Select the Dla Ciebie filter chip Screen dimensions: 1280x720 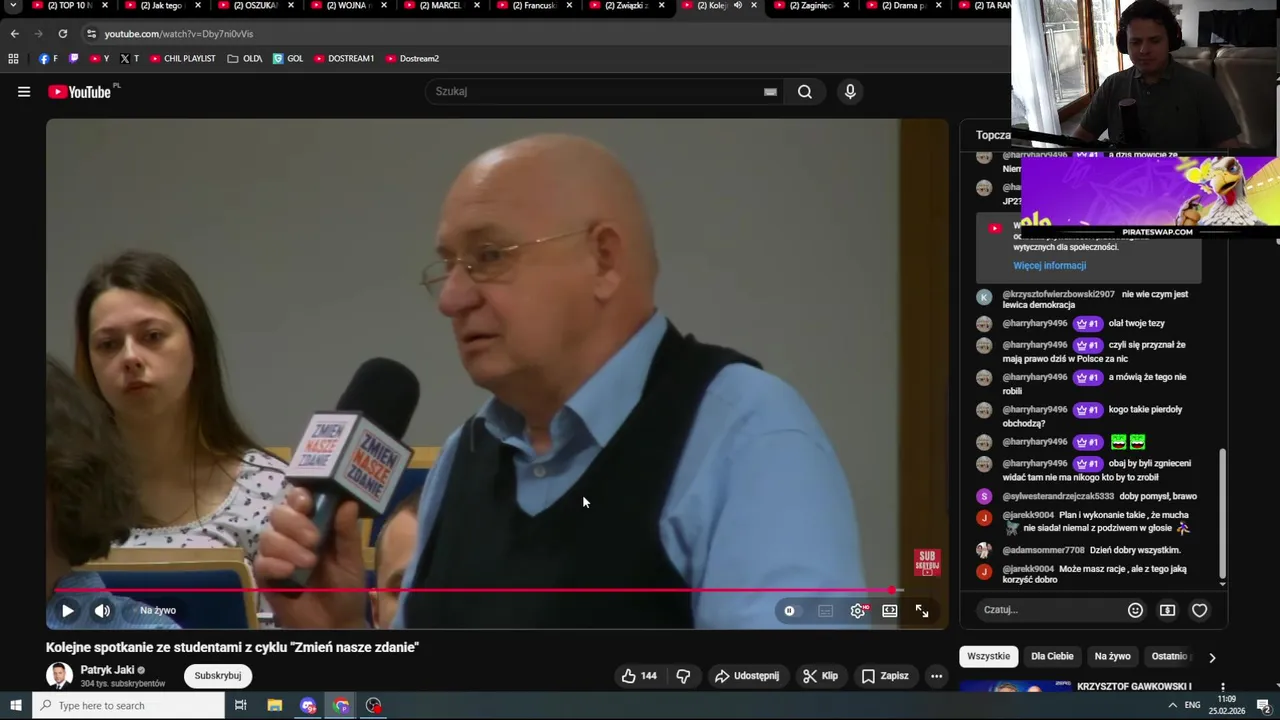pos(1052,656)
